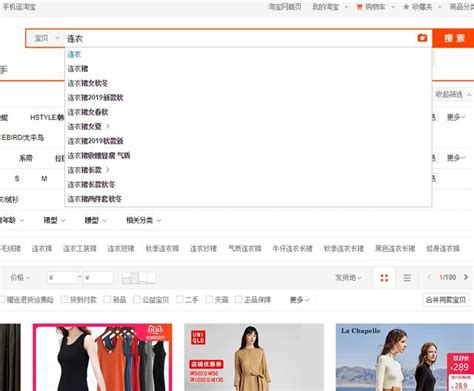Pick the 连衣裙女秋冬 suggestion

88,83
